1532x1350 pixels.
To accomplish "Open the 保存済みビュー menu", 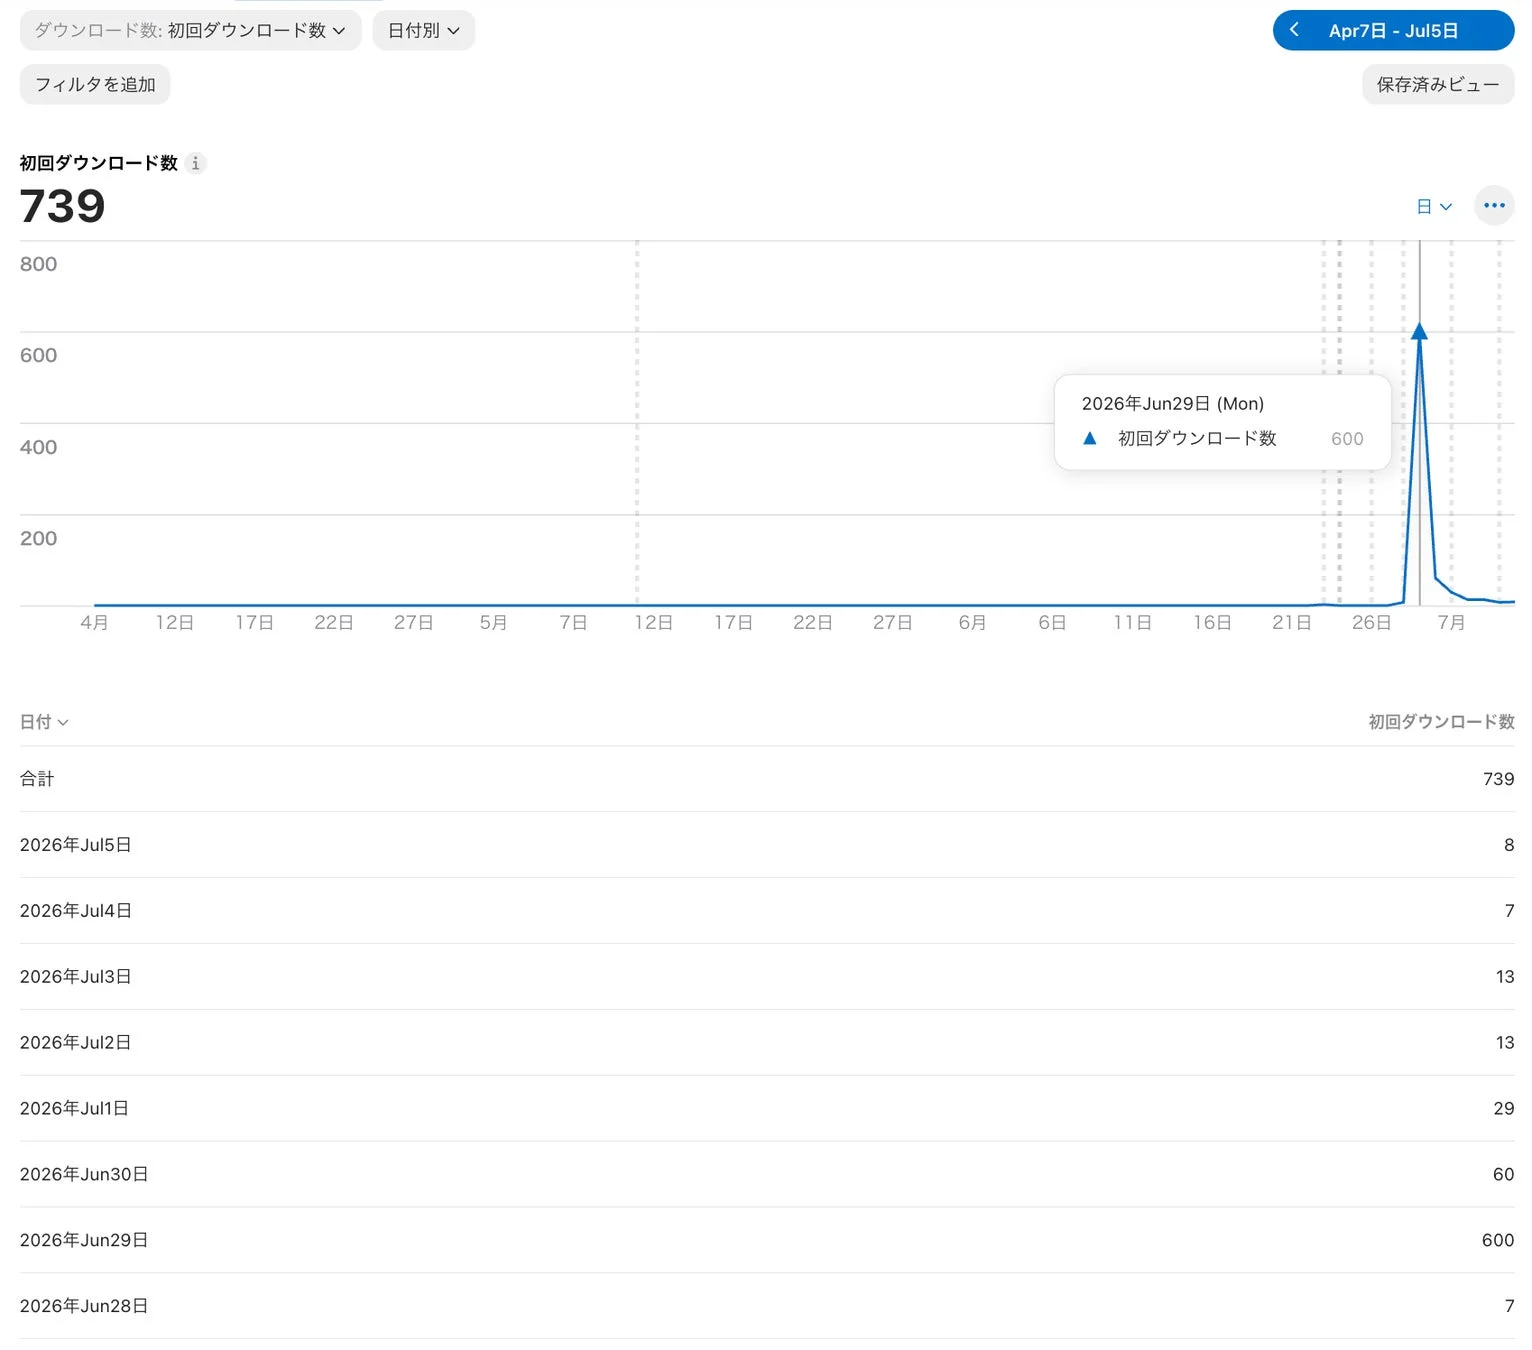I will 1438,85.
